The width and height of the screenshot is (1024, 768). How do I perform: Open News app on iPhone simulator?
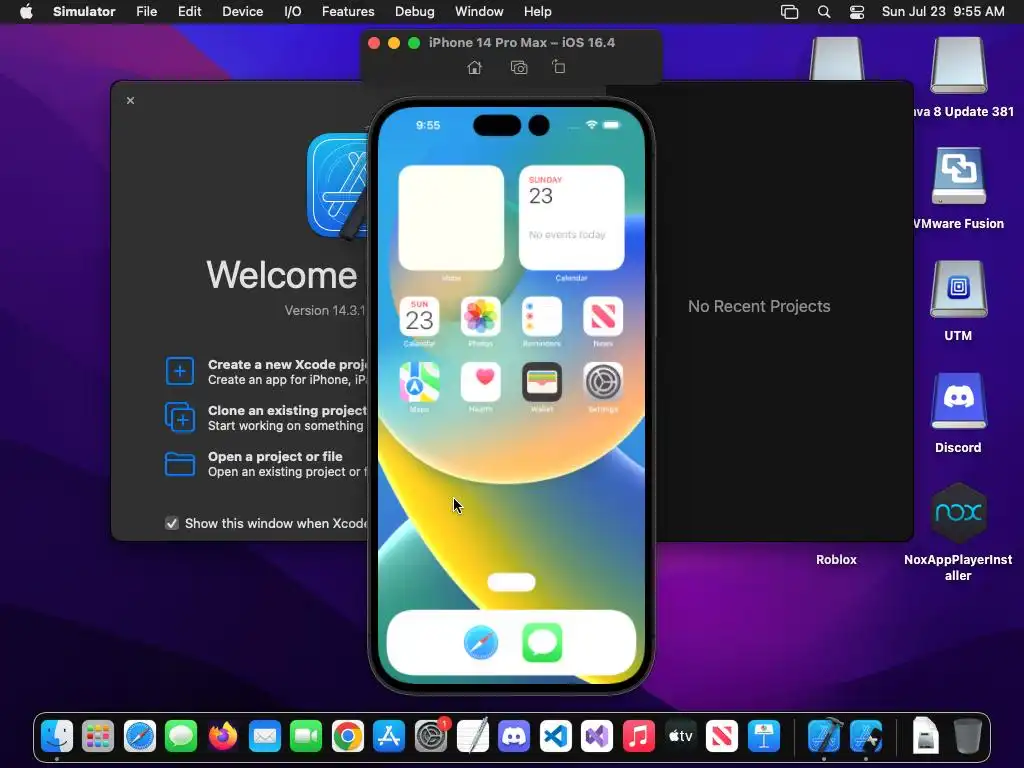tap(603, 317)
